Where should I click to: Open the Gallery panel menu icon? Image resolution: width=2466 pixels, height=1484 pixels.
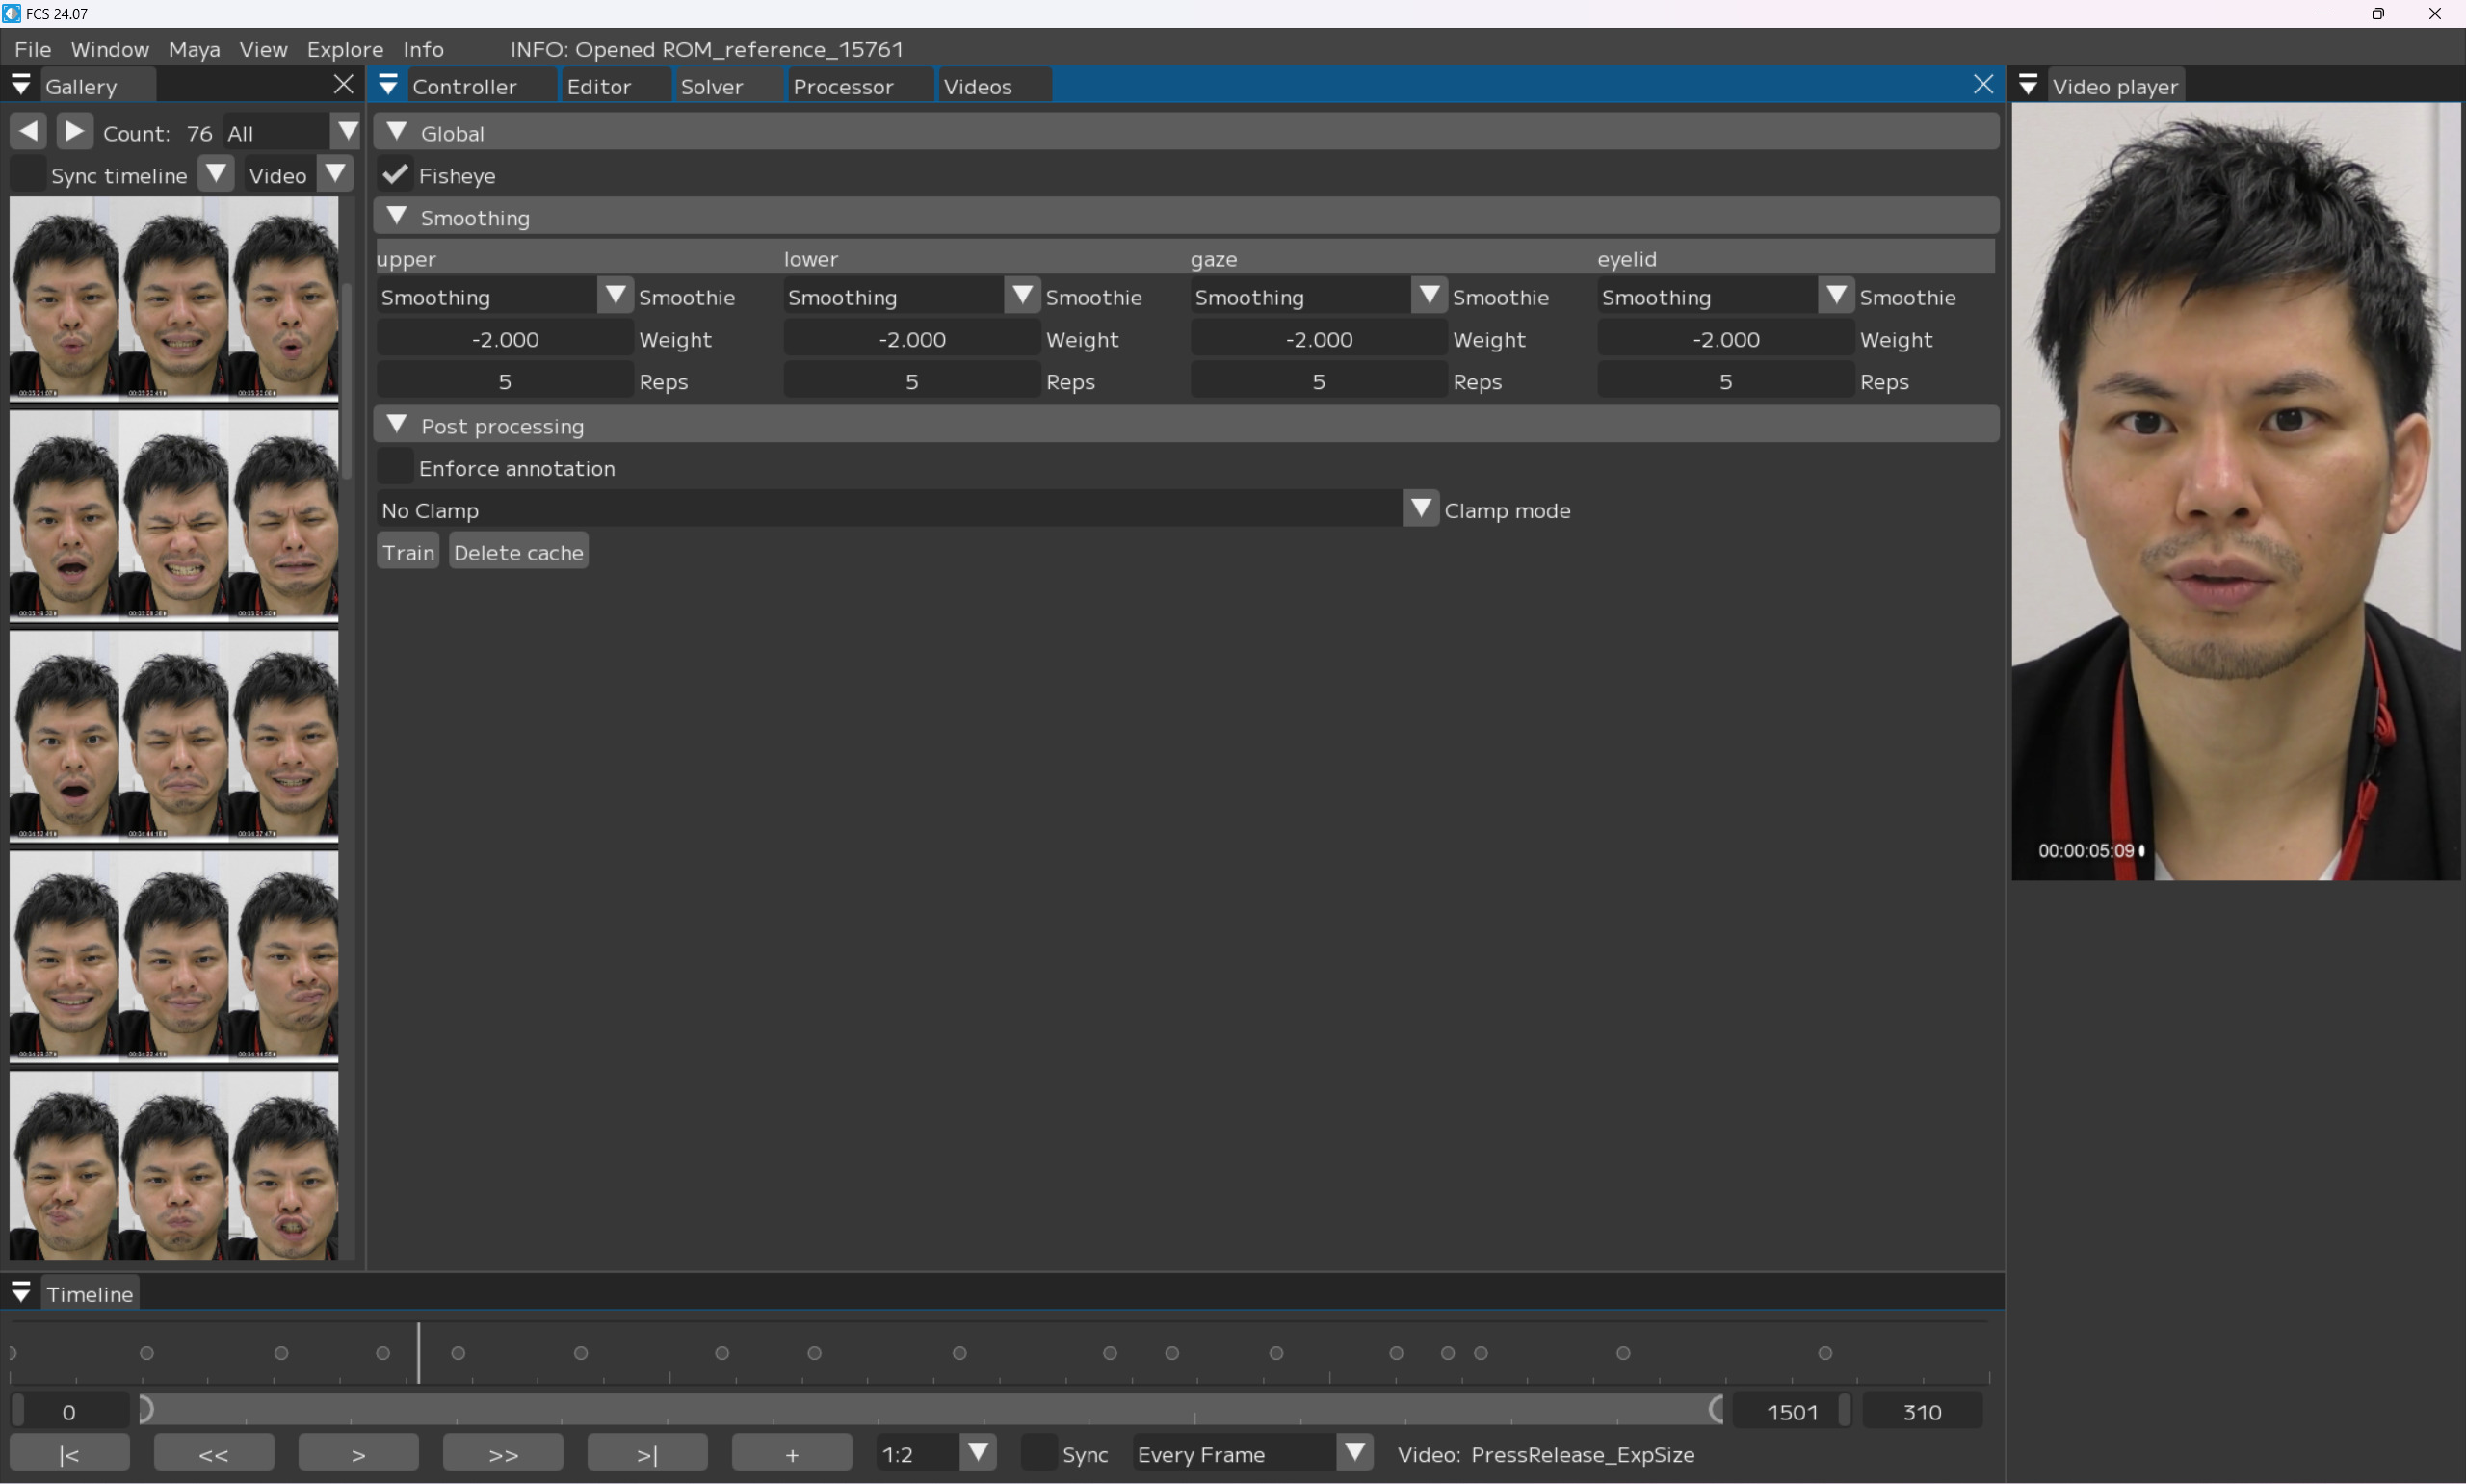20,86
